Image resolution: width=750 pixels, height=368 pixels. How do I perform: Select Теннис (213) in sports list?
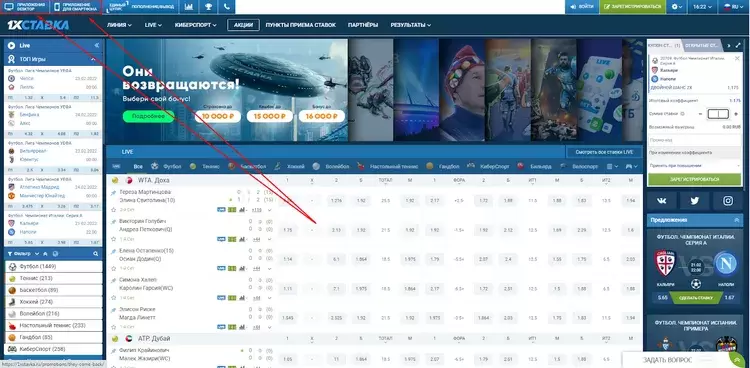point(54,279)
